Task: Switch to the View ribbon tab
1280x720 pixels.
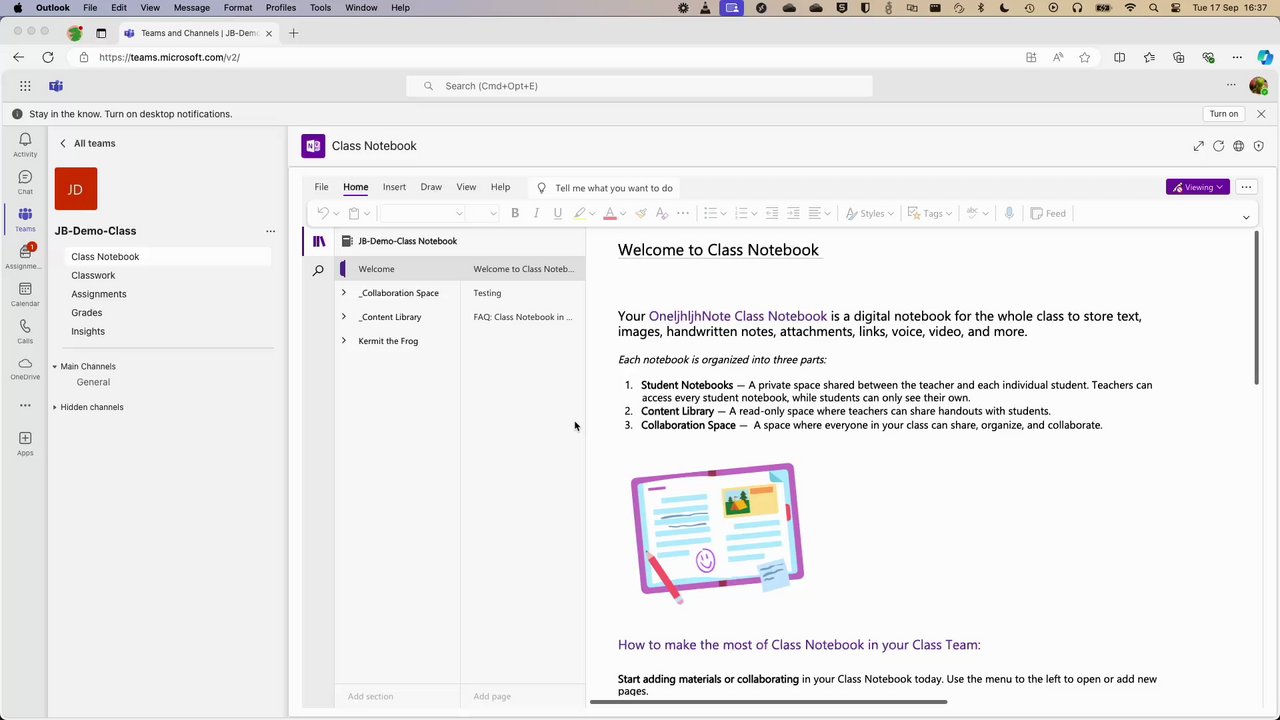Action: pos(466,187)
